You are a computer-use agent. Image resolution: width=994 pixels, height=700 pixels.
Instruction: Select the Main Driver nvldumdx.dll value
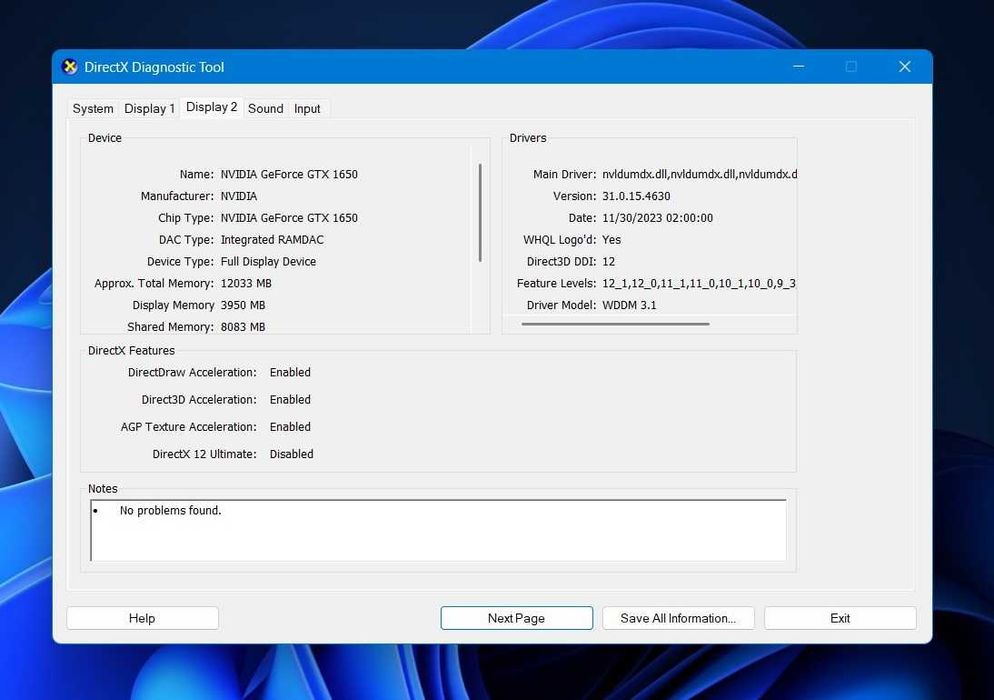699,174
